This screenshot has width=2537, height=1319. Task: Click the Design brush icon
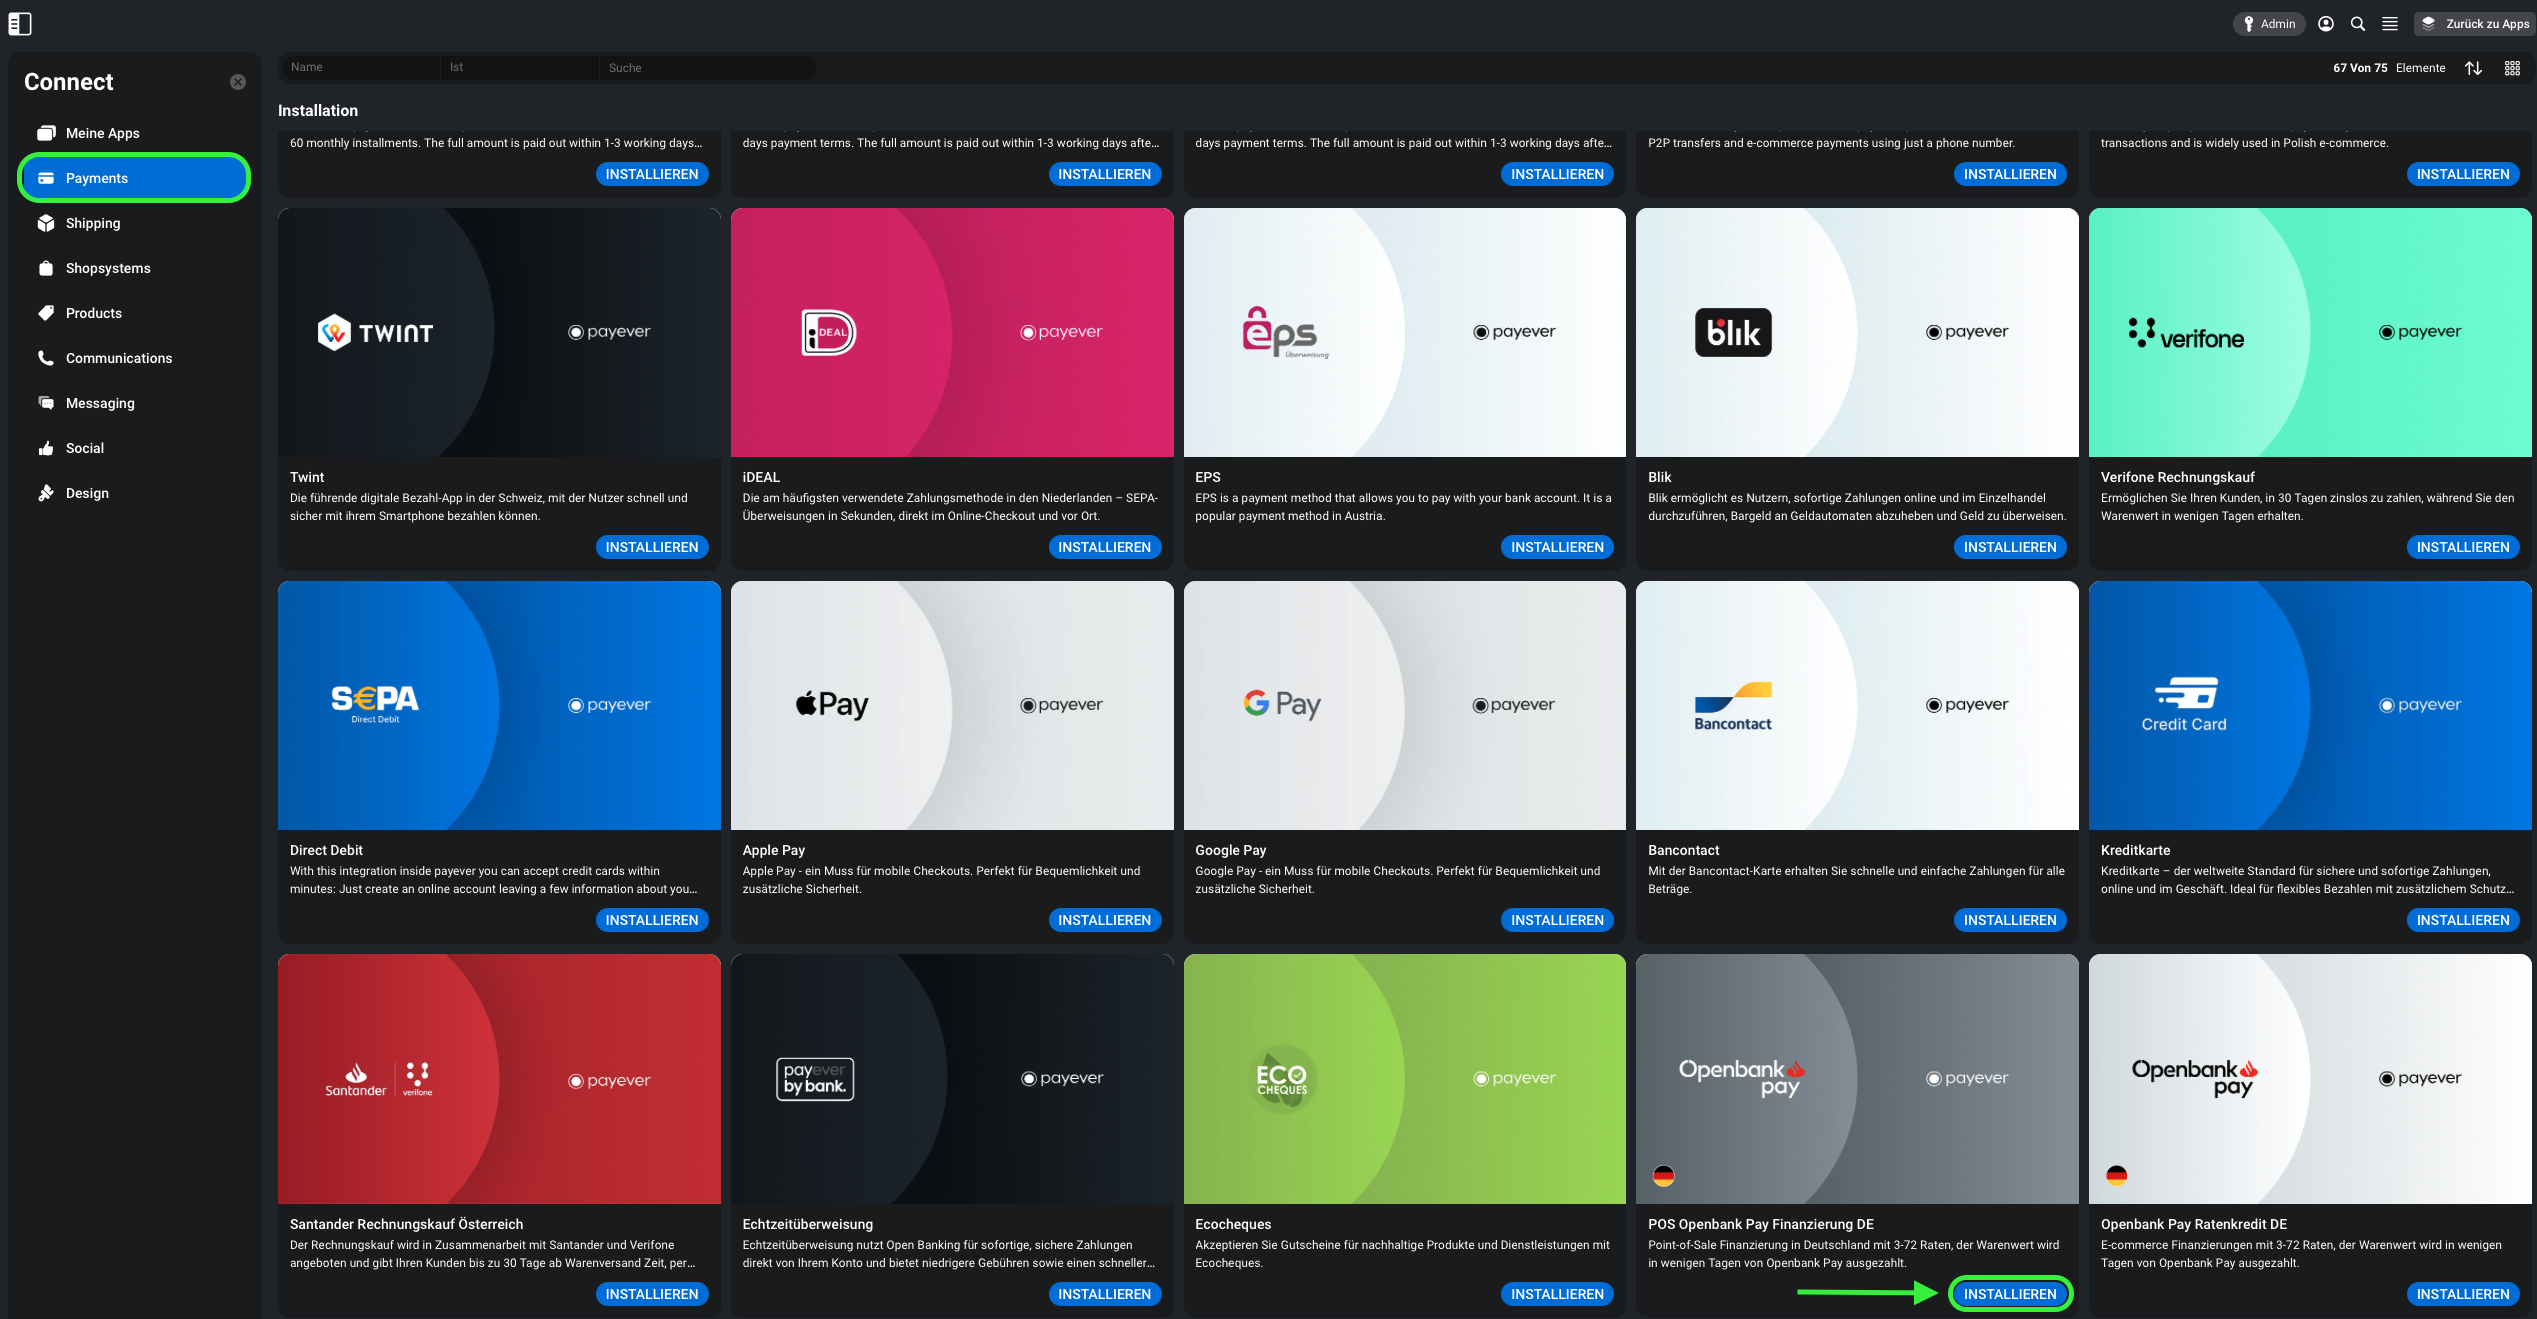[46, 493]
